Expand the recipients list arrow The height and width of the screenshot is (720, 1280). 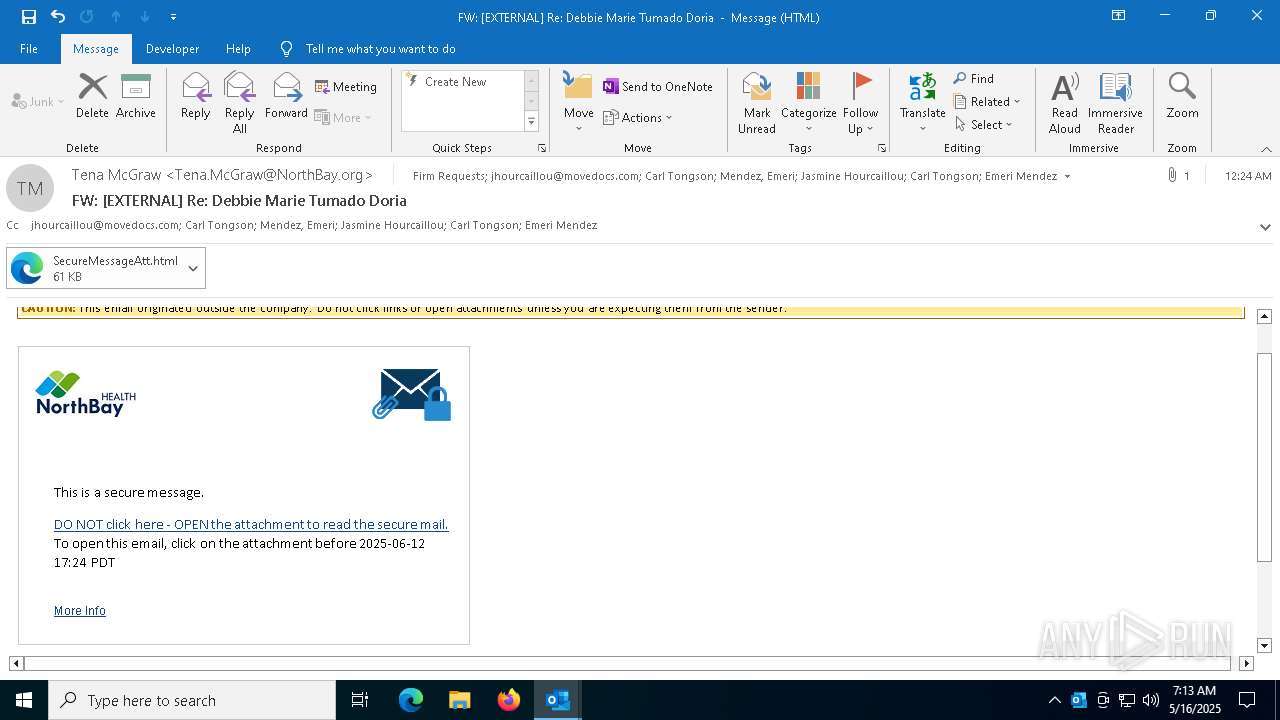1067,177
